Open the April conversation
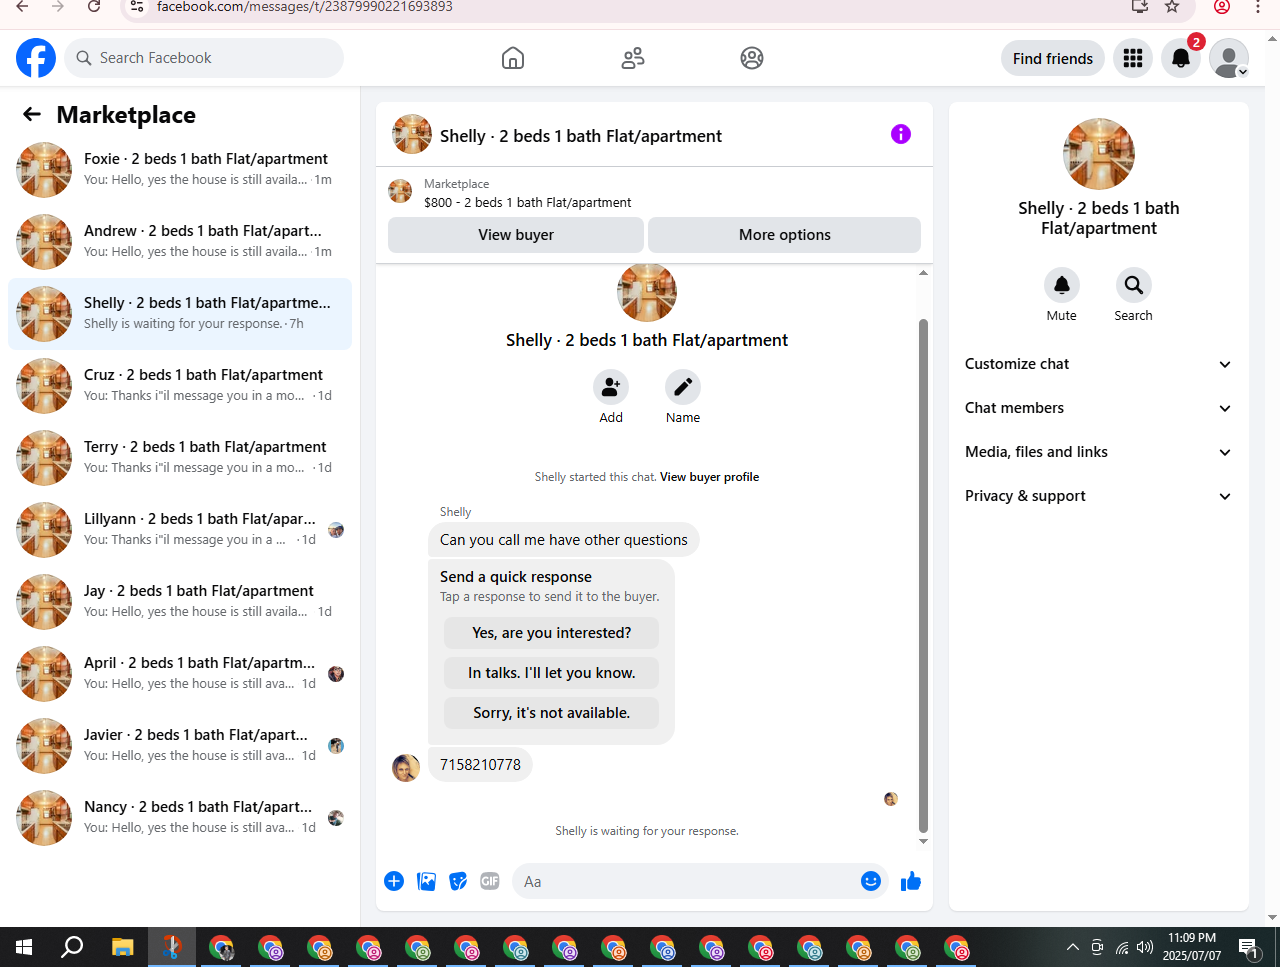 (180, 674)
